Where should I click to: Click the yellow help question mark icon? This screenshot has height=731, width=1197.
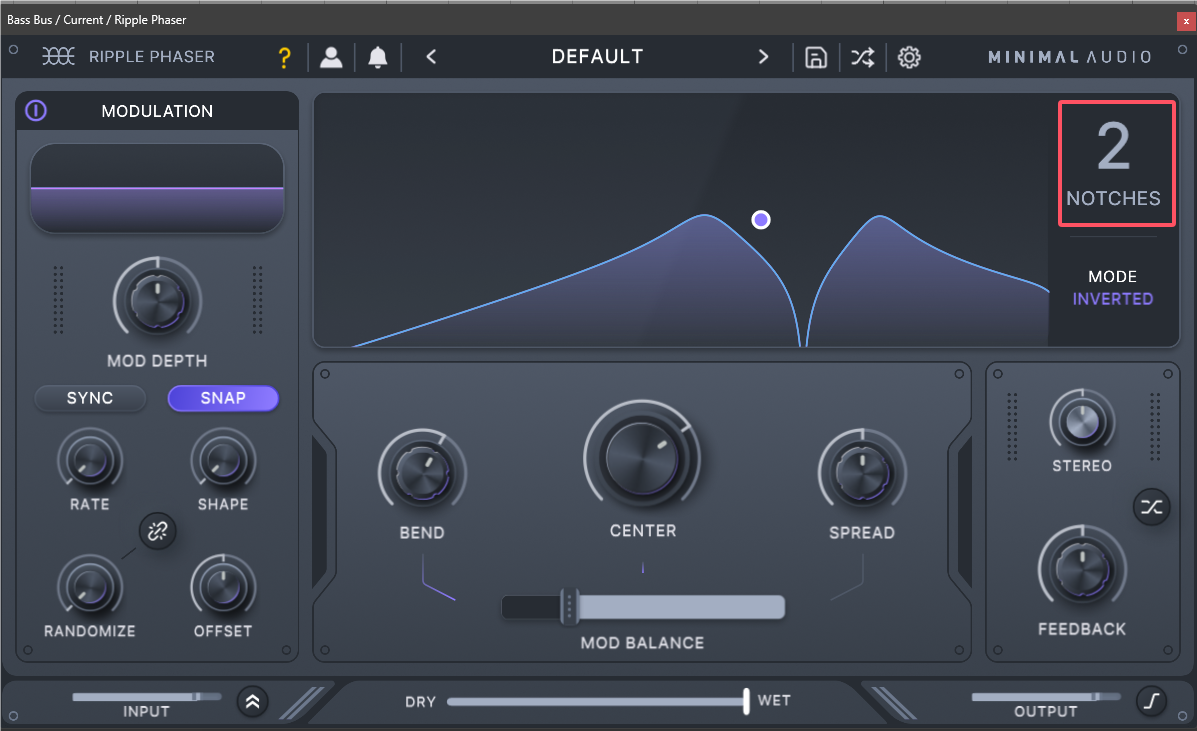(285, 58)
